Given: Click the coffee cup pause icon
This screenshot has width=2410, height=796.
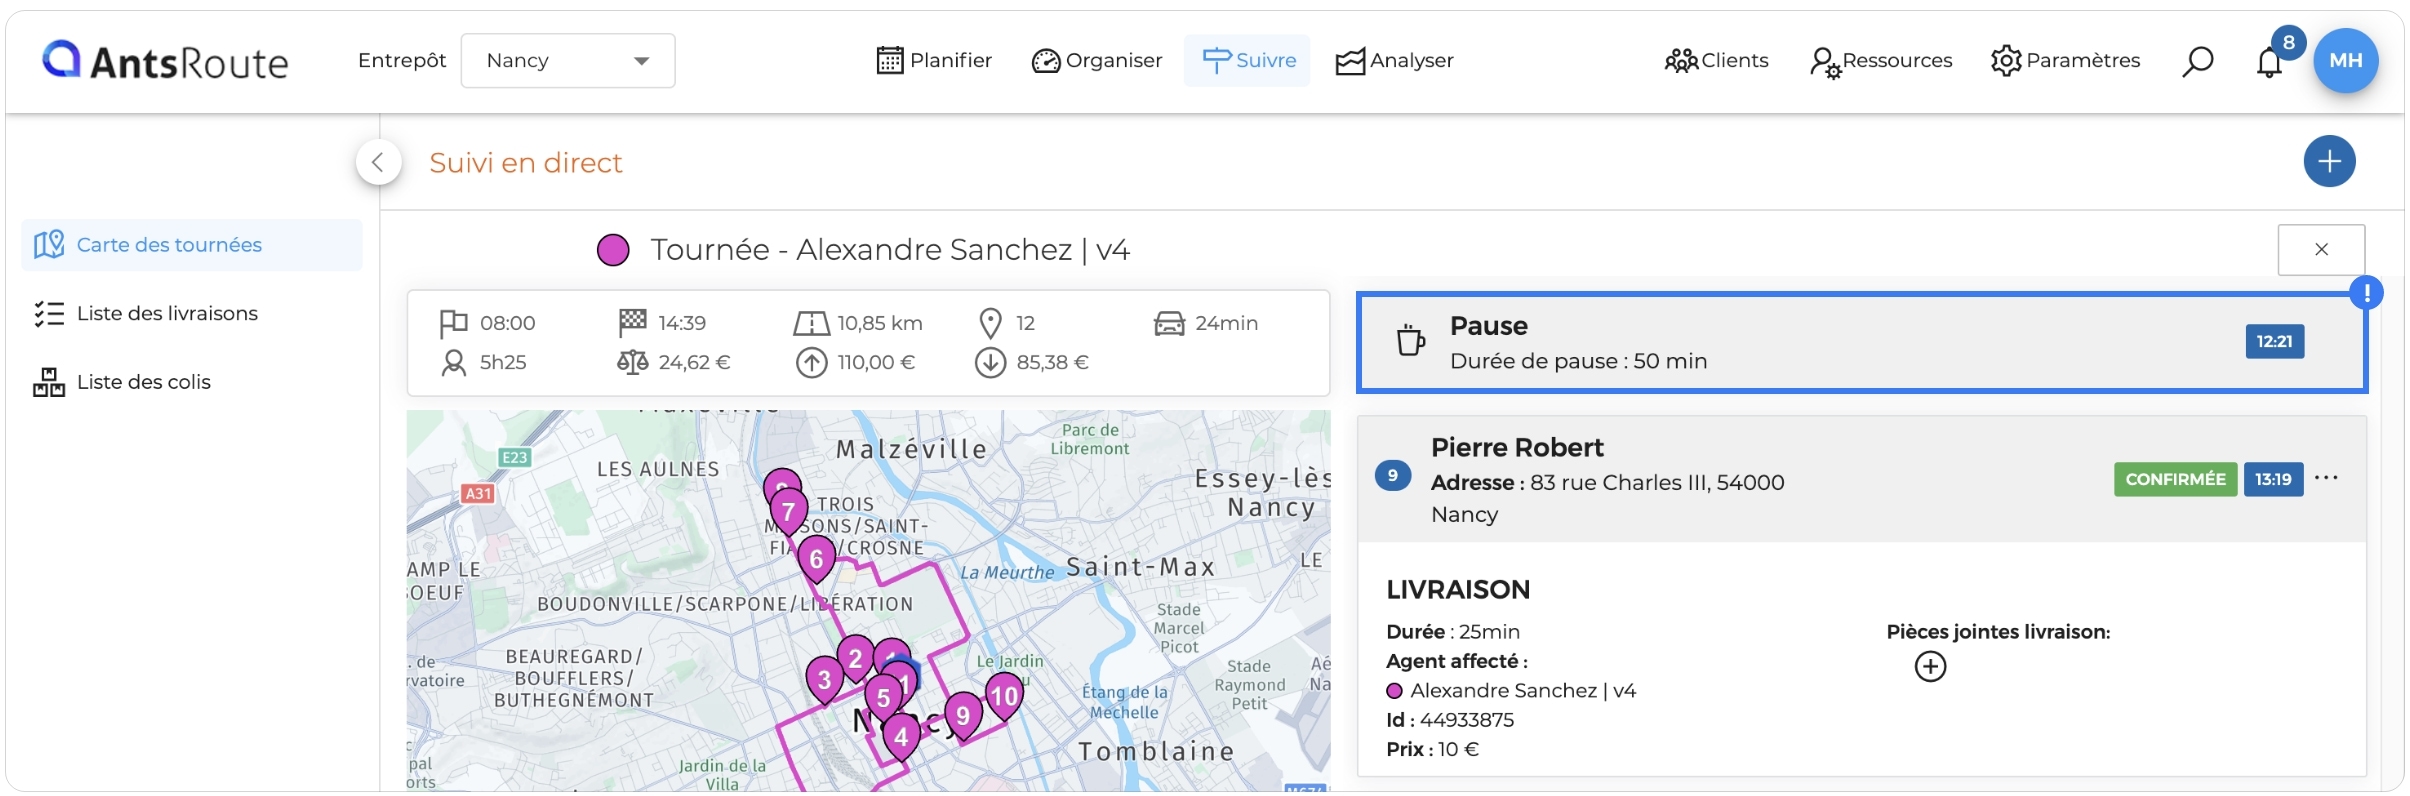Looking at the screenshot, I should click(1410, 340).
